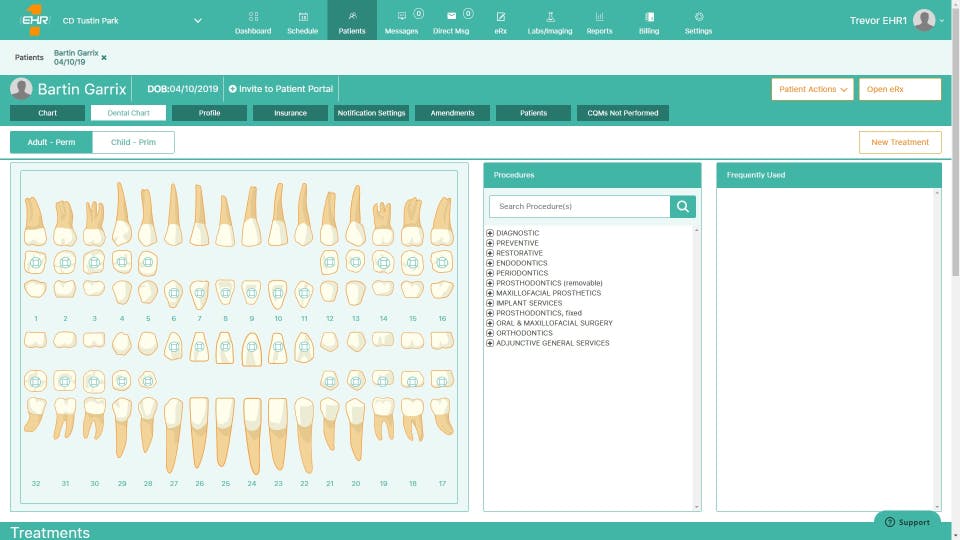Open the Labs/Imaging icon
Screen dimensions: 960x540
[x=550, y=17]
